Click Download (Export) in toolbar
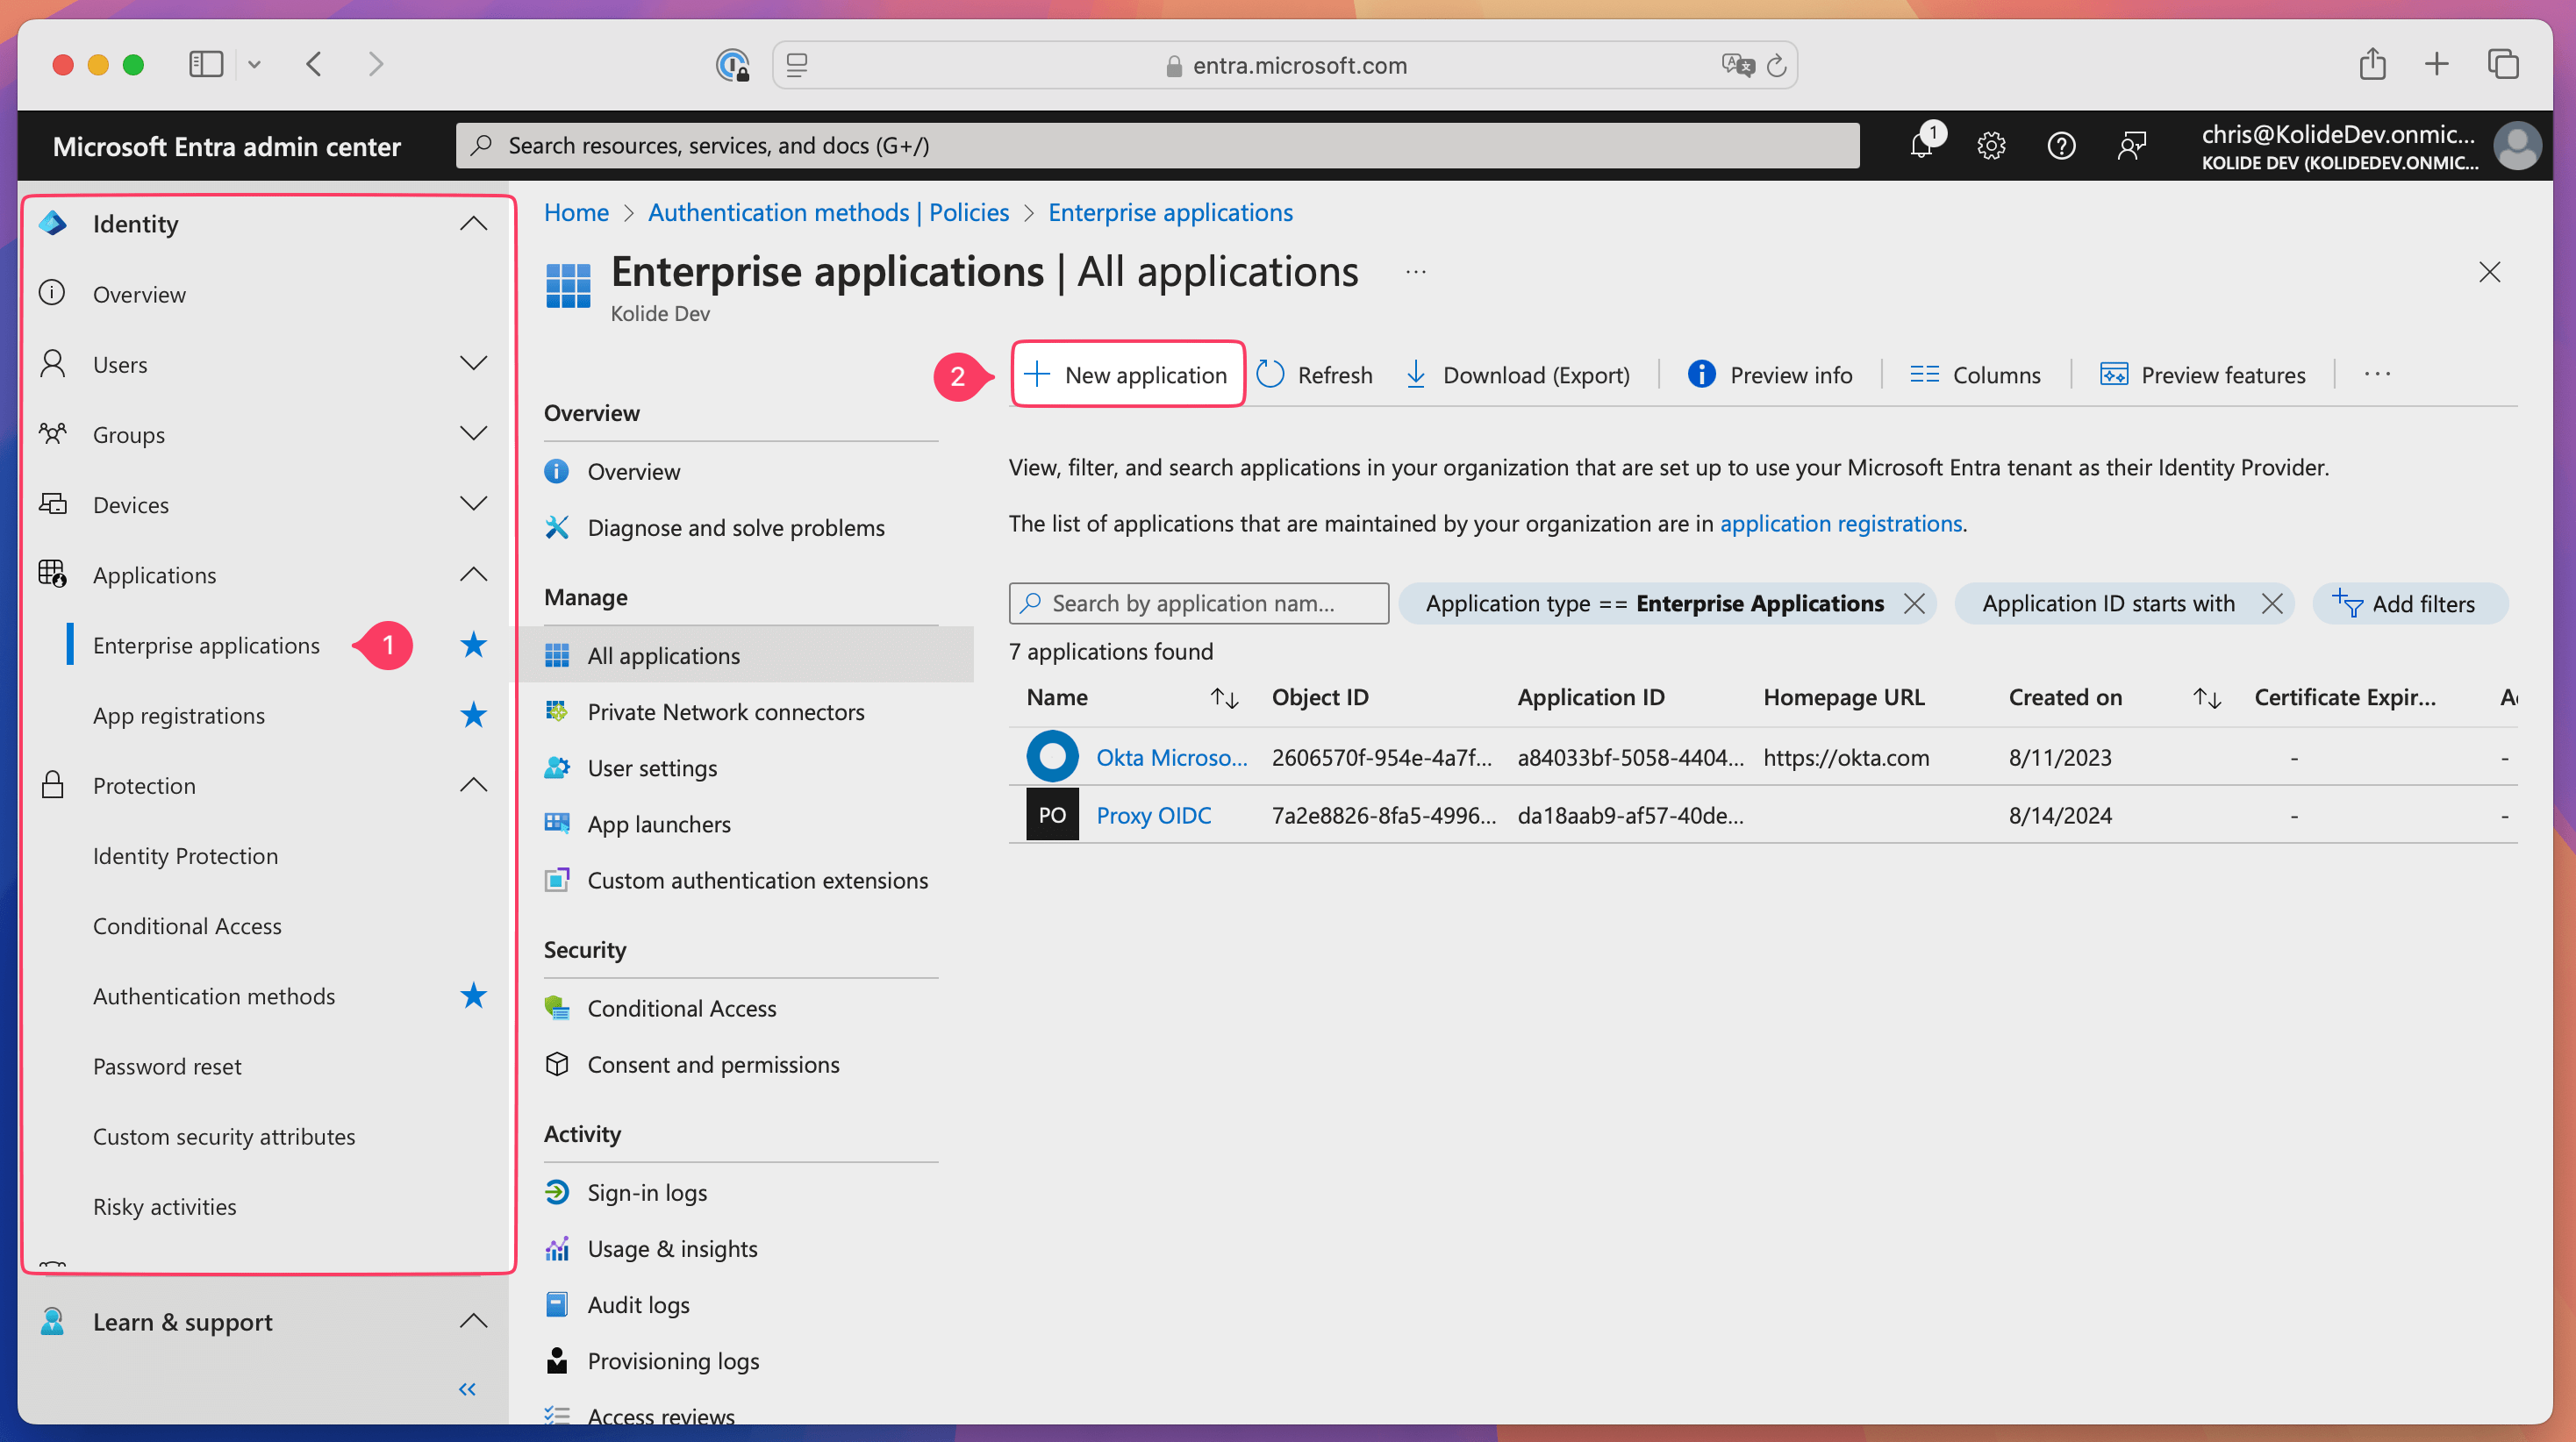Viewport: 2576px width, 1442px height. point(1518,375)
